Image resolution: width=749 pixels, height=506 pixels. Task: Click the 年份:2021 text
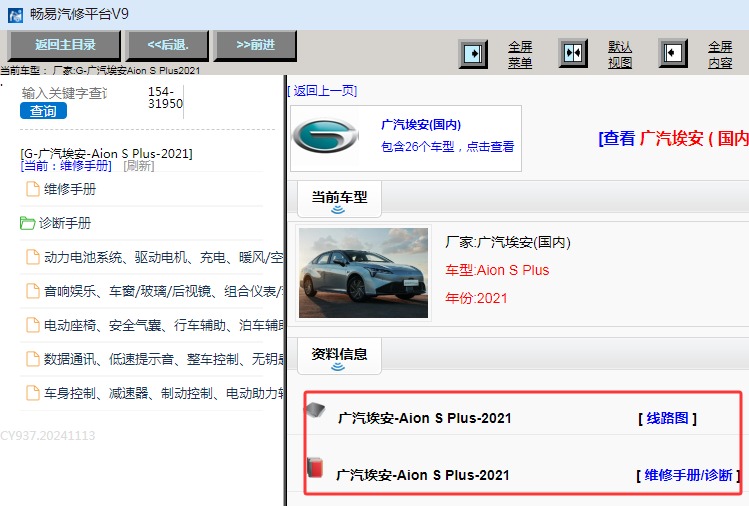(476, 299)
